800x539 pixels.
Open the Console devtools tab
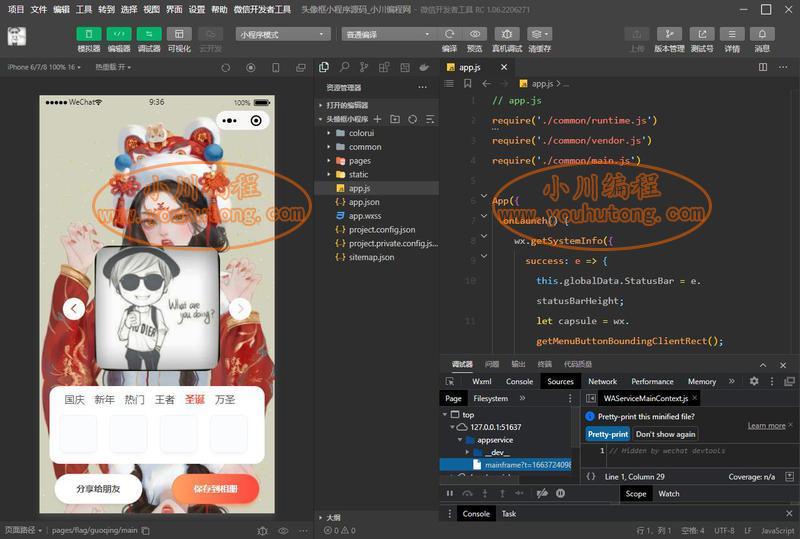click(x=519, y=381)
